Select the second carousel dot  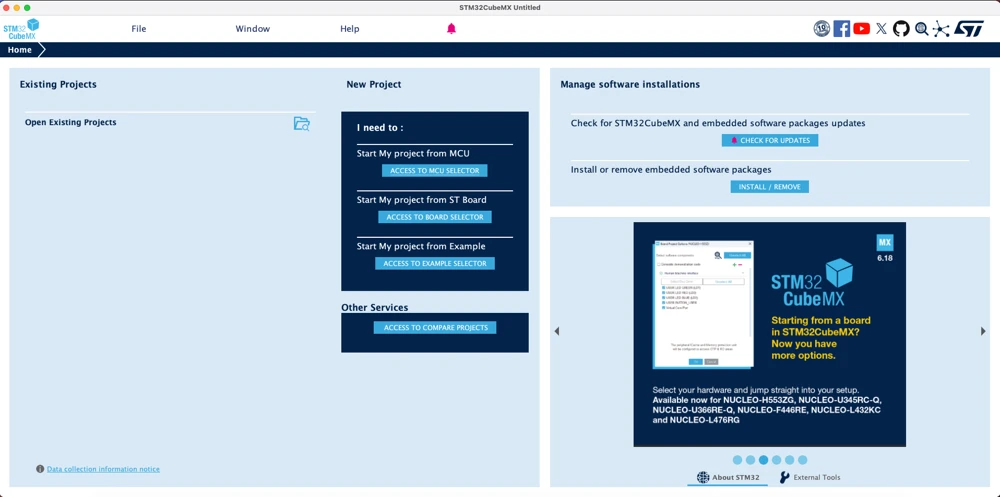coord(751,460)
